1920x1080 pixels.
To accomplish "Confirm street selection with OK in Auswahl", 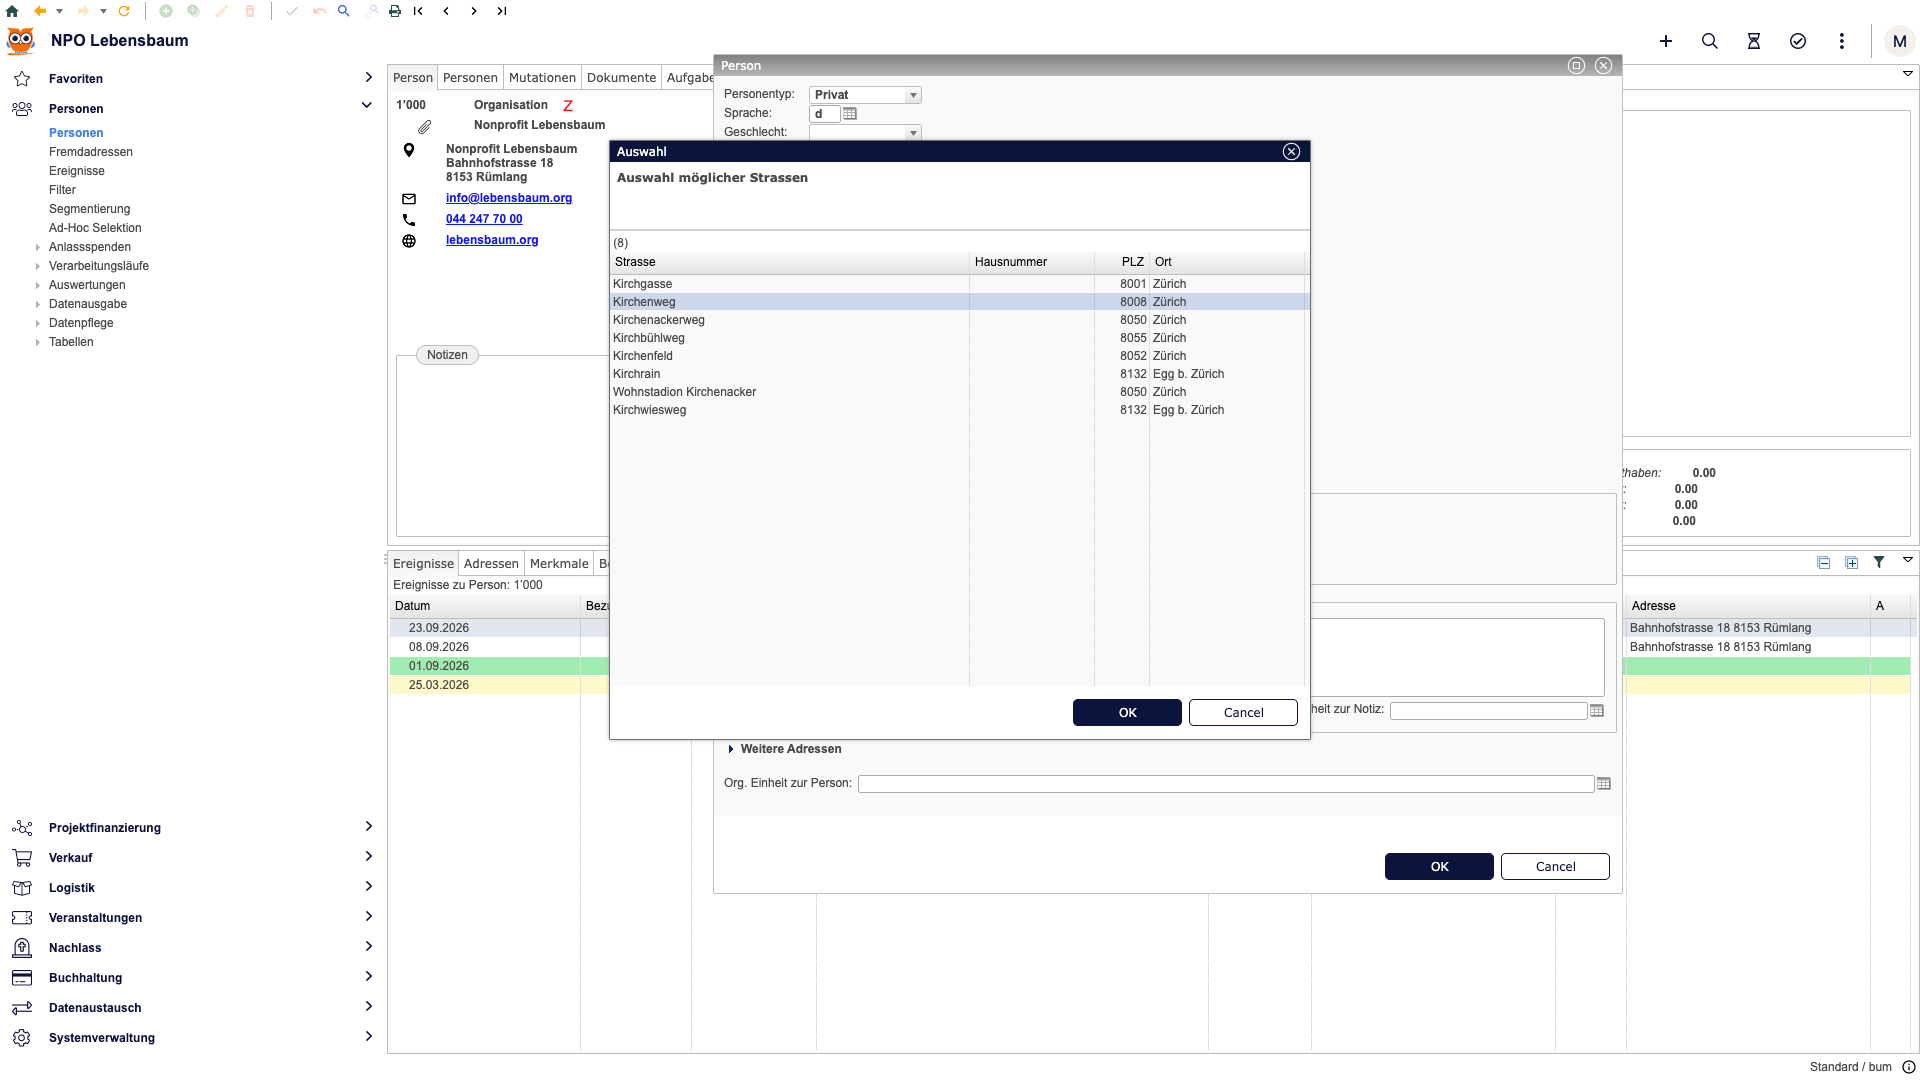I will 1127,713.
